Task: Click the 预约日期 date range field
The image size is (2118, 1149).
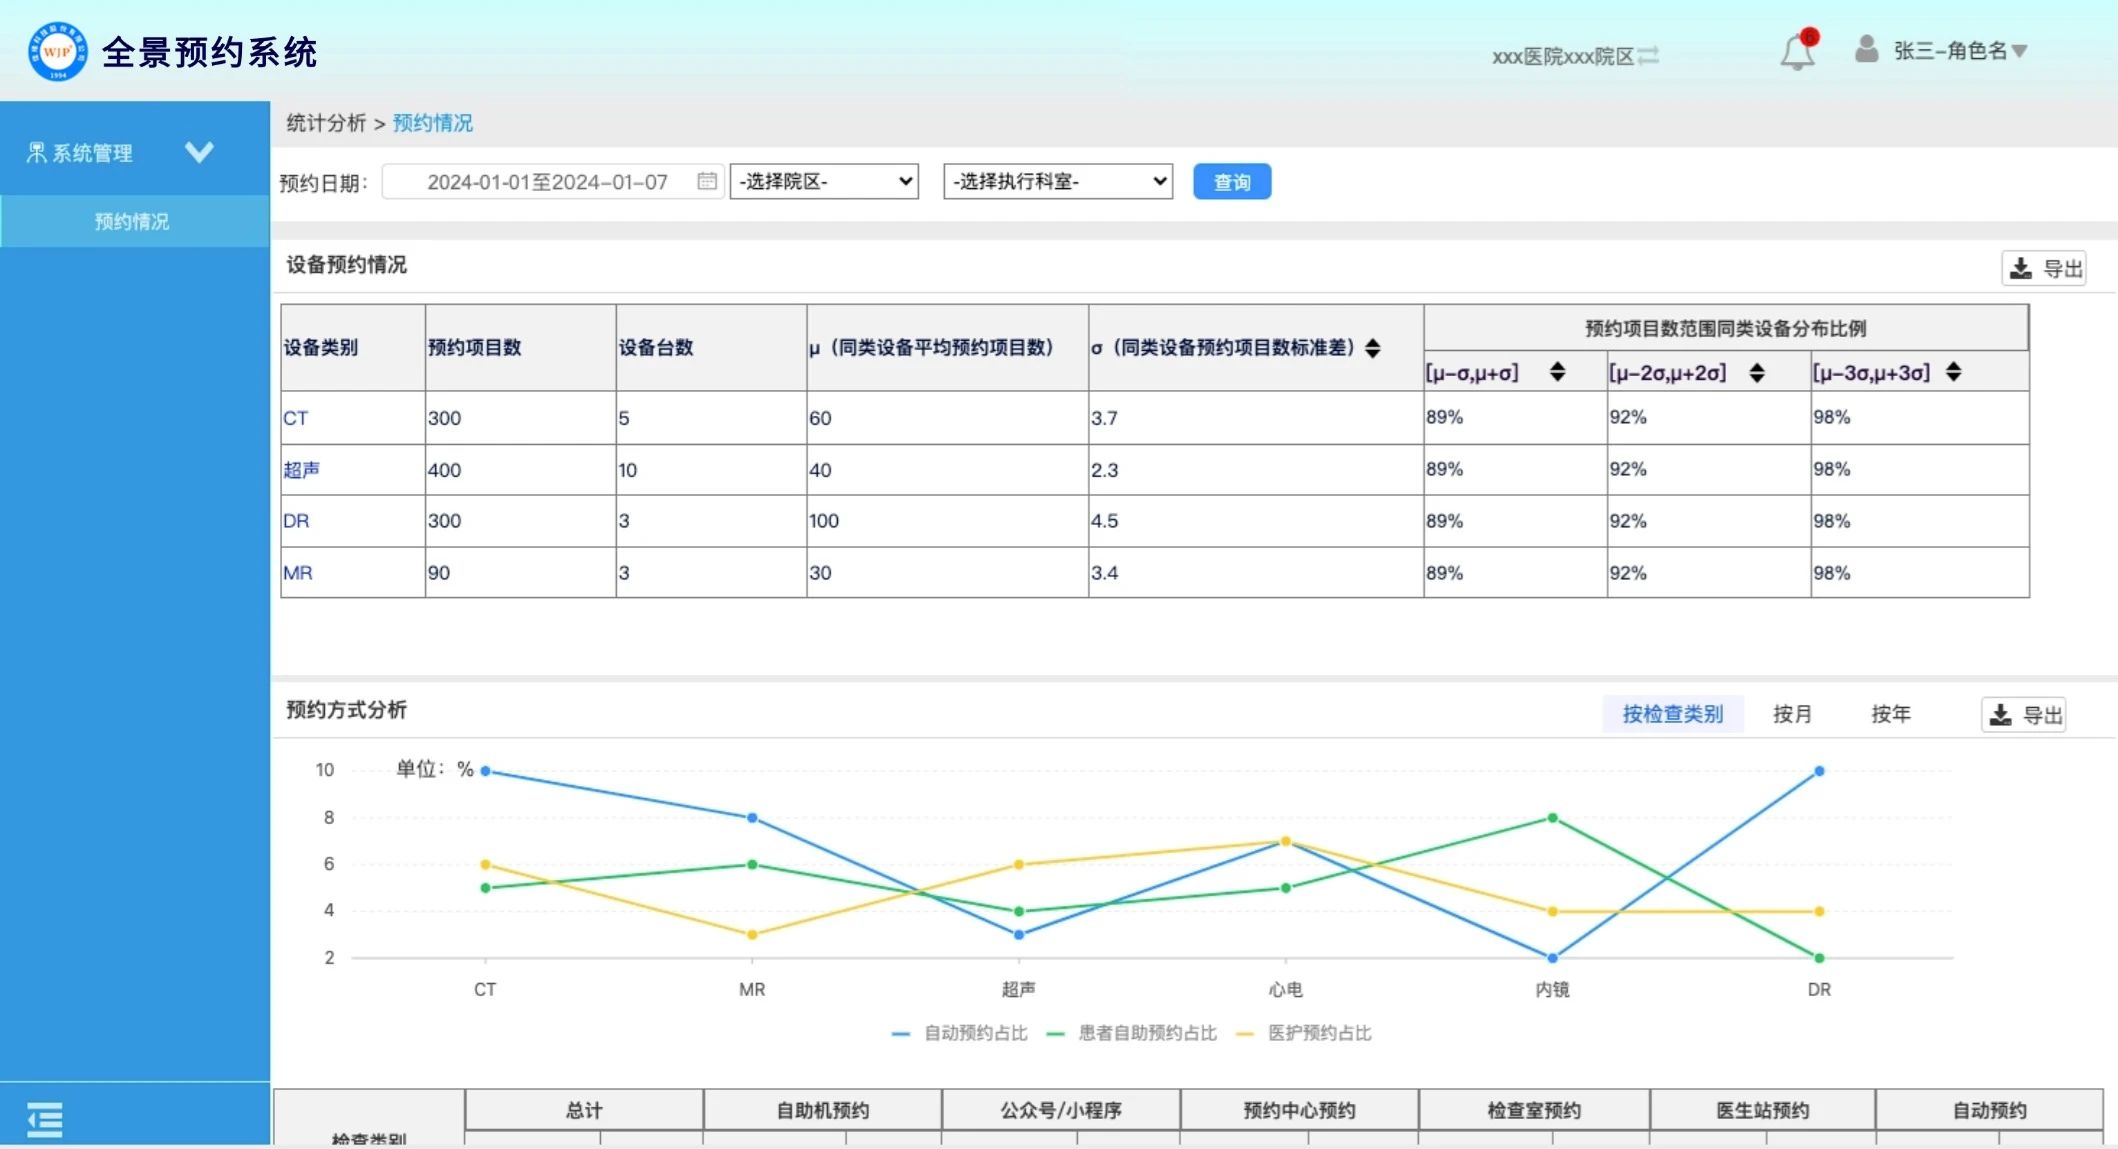Action: click(x=552, y=182)
